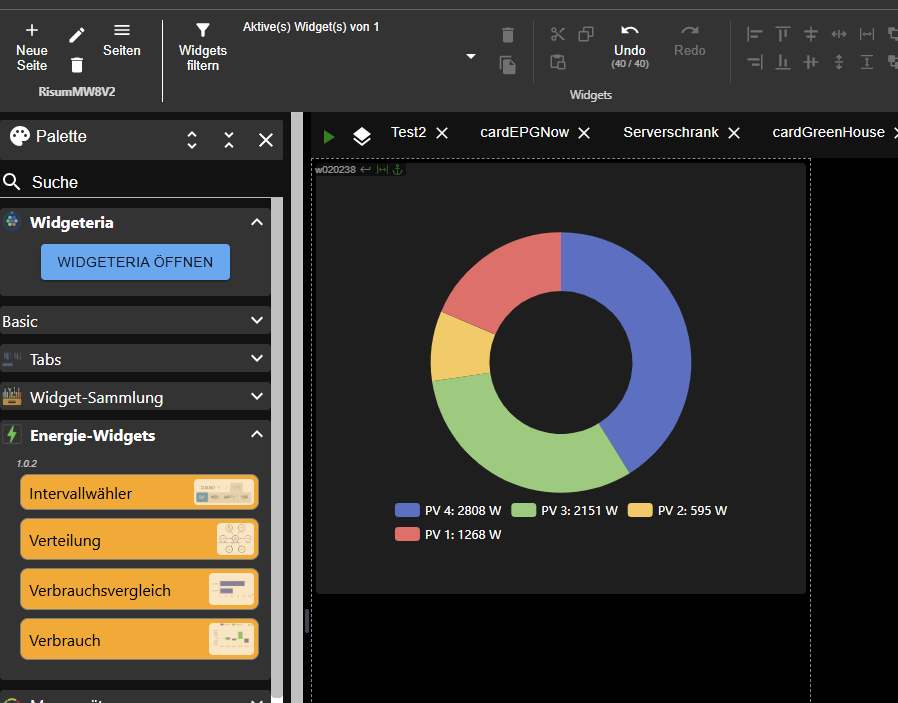
Task: Click the green play run button
Action: coord(329,136)
